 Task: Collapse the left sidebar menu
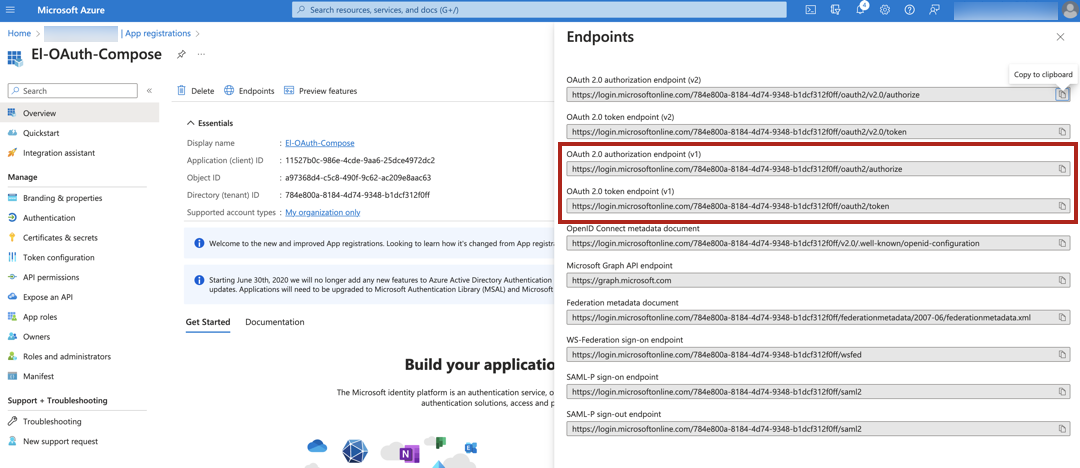point(149,90)
